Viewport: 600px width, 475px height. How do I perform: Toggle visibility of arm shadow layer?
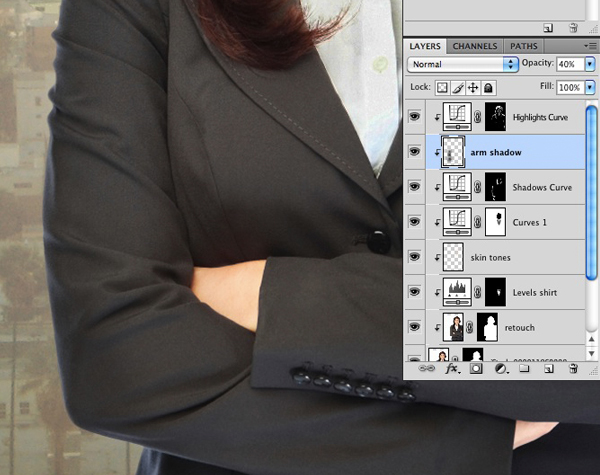pos(415,152)
